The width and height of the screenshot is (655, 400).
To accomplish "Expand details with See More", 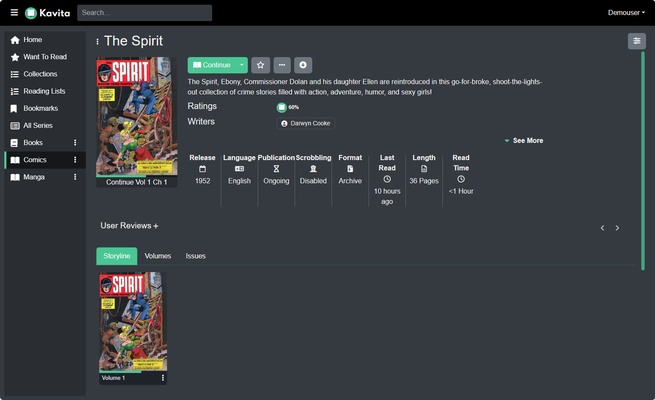I will point(524,141).
